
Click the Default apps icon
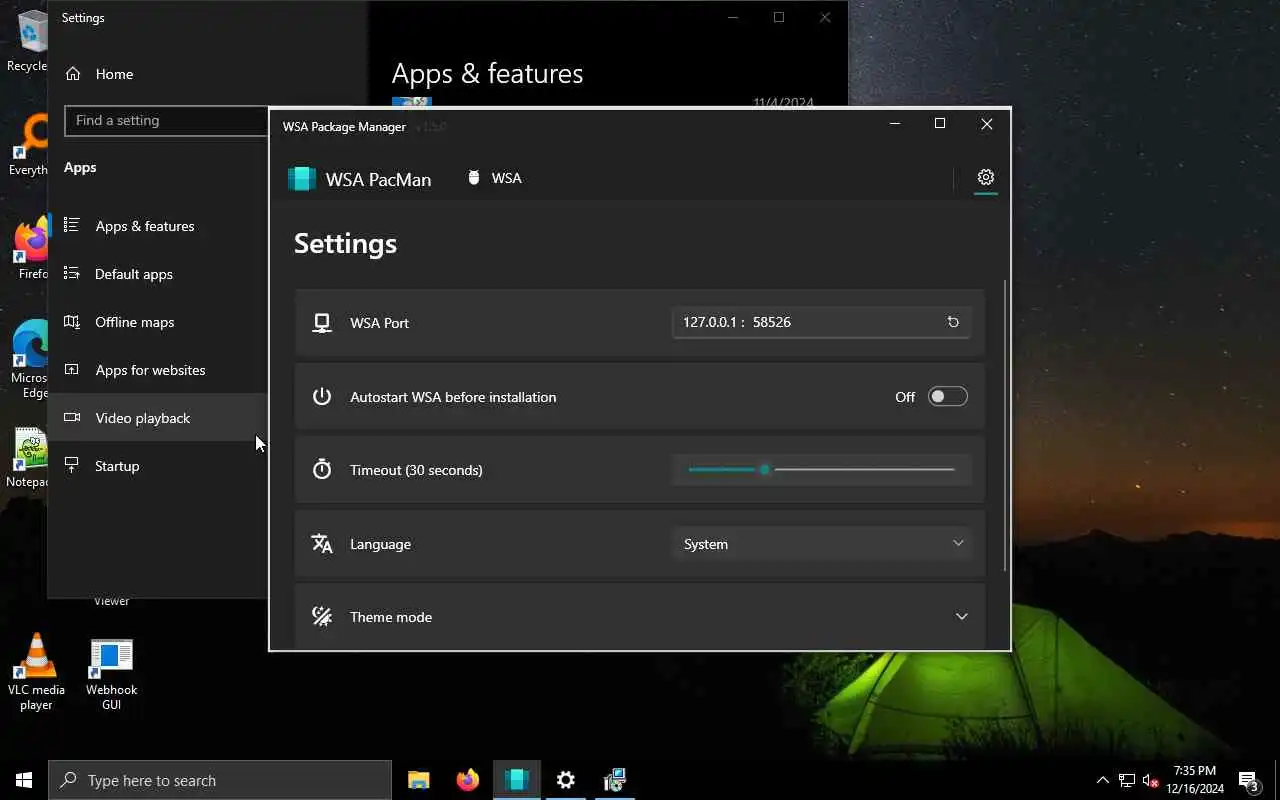pos(72,273)
